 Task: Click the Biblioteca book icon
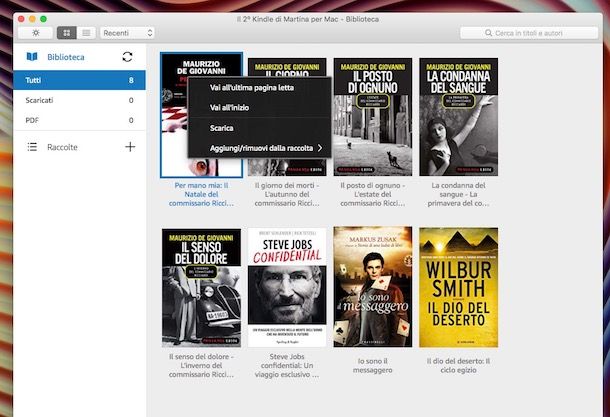32,57
